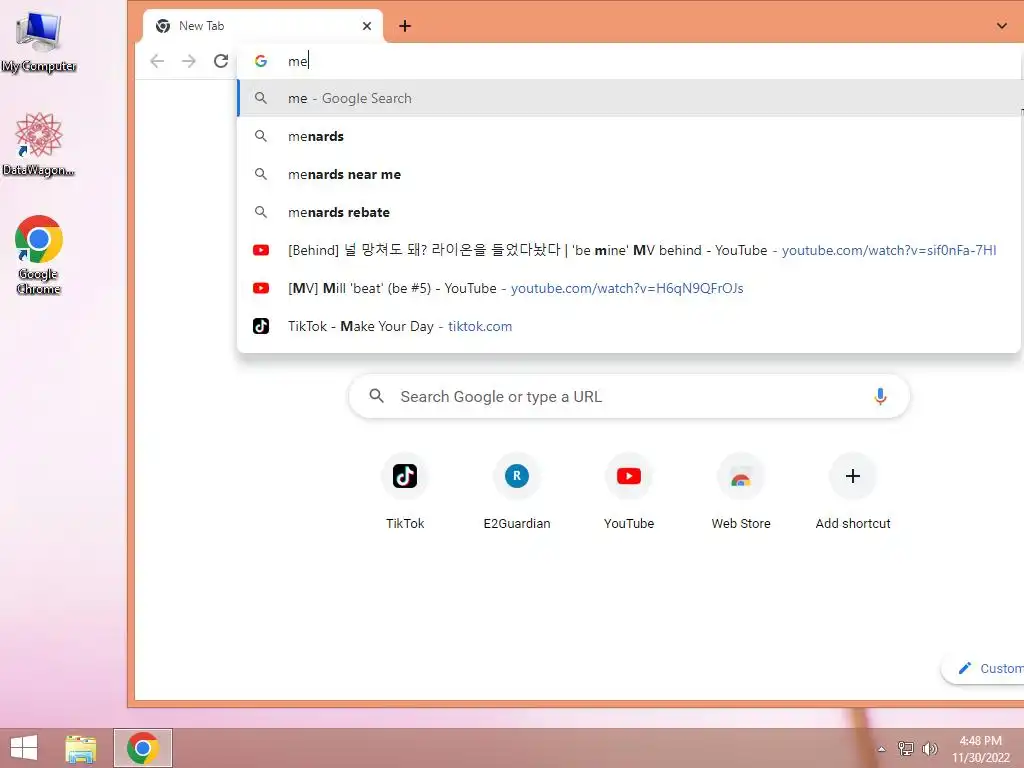Open the Web Store shortcut tile
The image size is (1024, 768).
click(741, 491)
